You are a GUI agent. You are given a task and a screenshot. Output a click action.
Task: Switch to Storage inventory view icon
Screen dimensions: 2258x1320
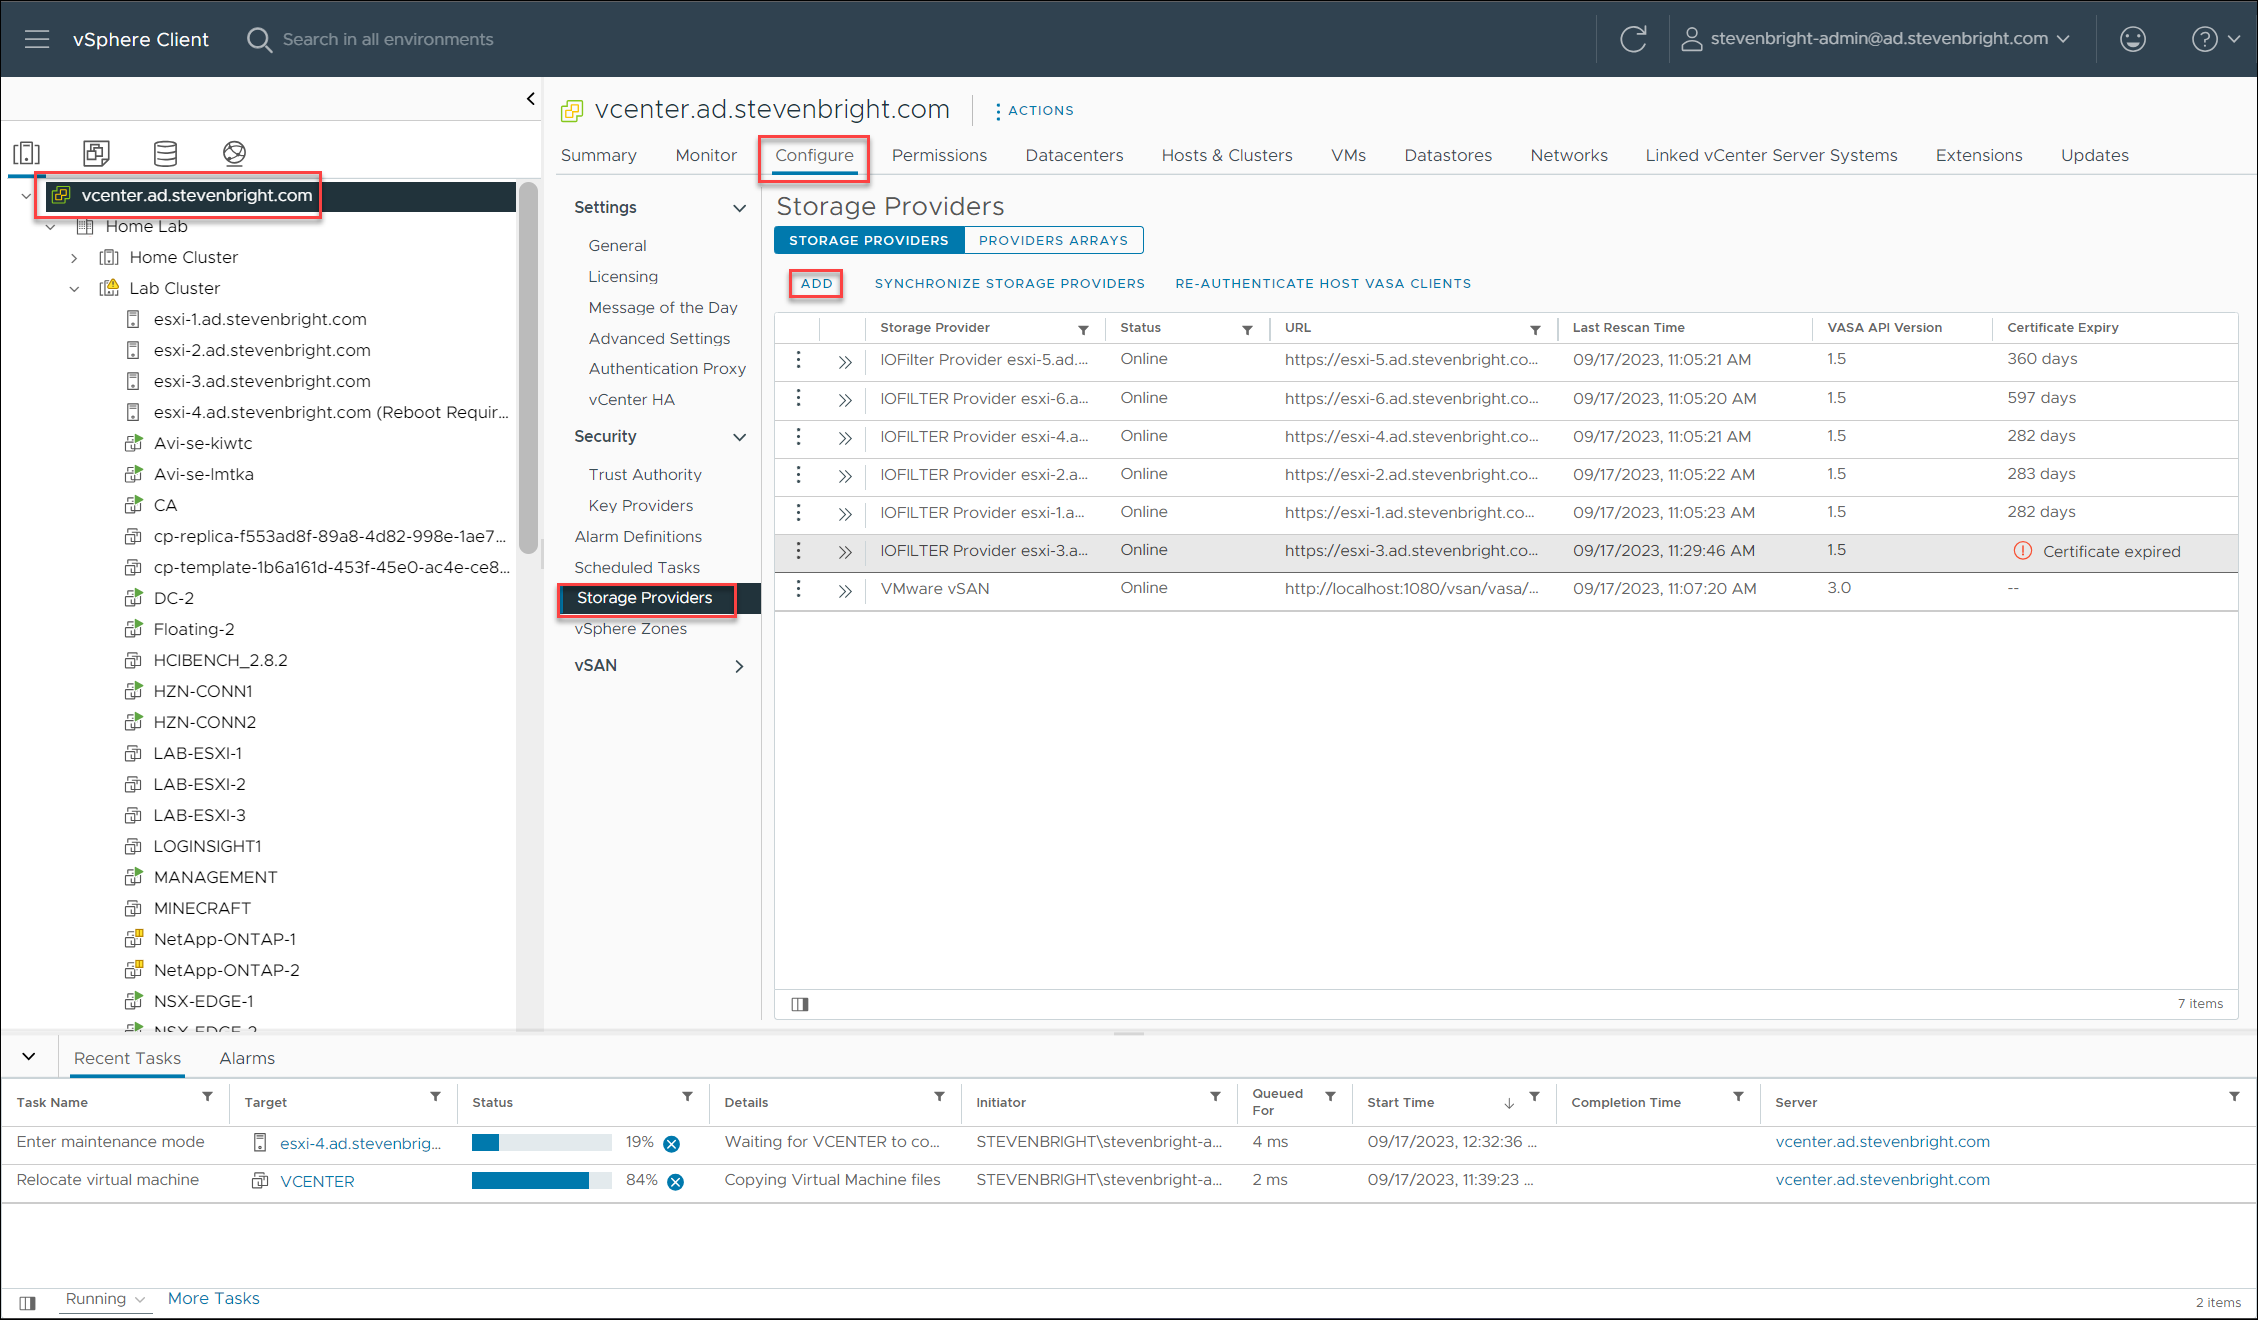165,153
